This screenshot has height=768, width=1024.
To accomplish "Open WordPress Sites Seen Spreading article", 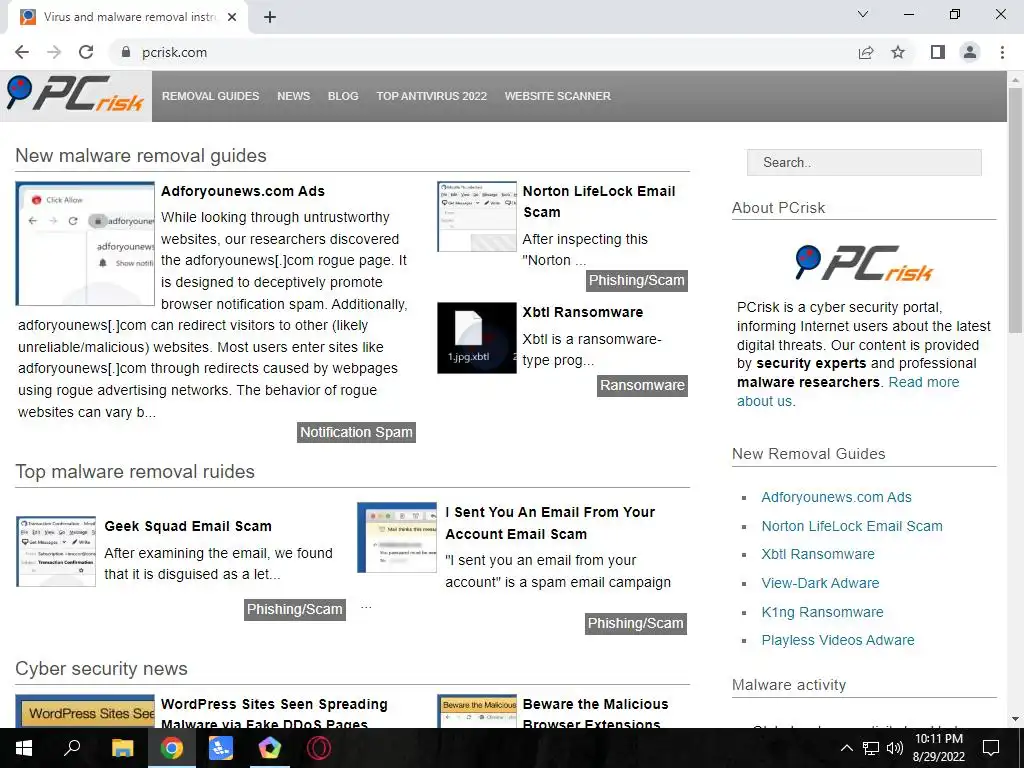I will [x=274, y=714].
